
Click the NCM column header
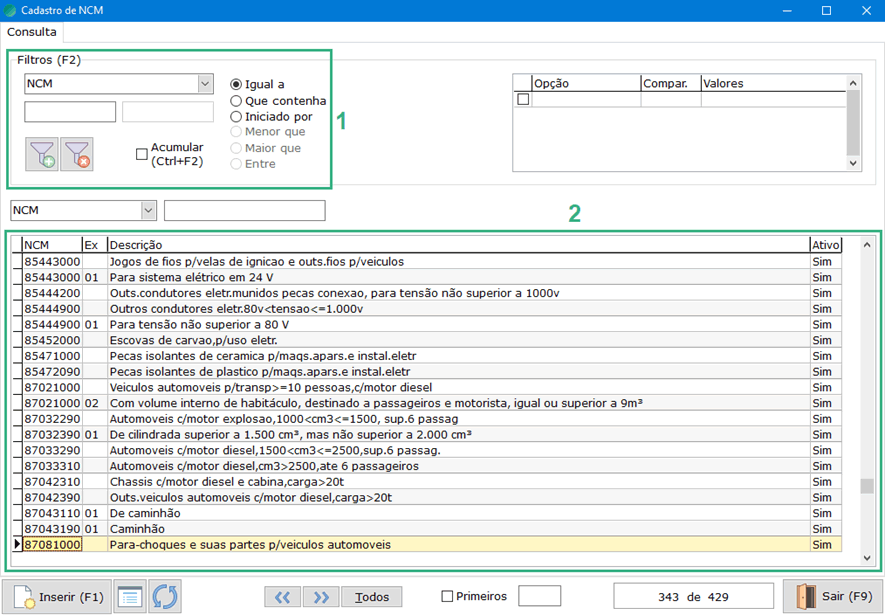[52, 245]
